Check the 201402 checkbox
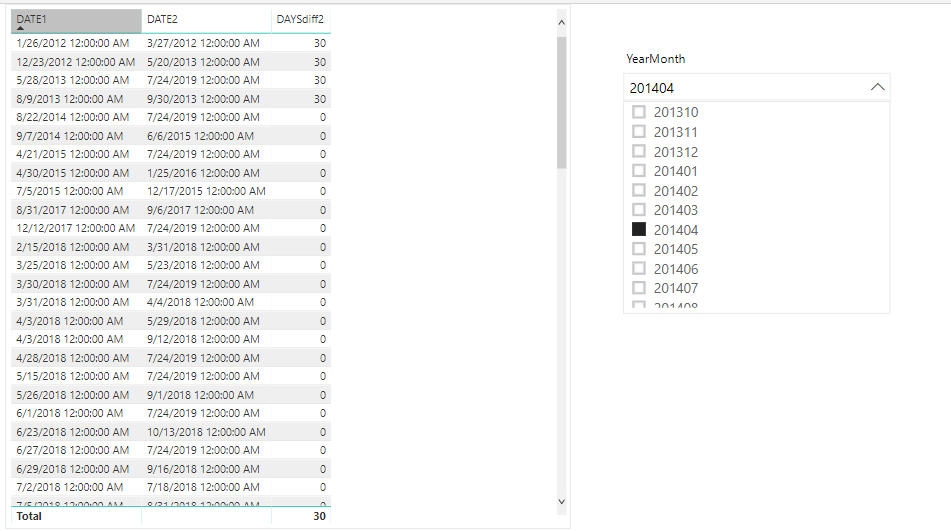951x531 pixels. 639,190
